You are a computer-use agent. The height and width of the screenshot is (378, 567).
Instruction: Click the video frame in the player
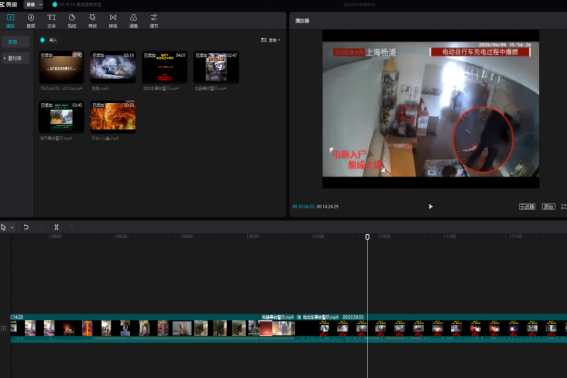pyautogui.click(x=431, y=109)
